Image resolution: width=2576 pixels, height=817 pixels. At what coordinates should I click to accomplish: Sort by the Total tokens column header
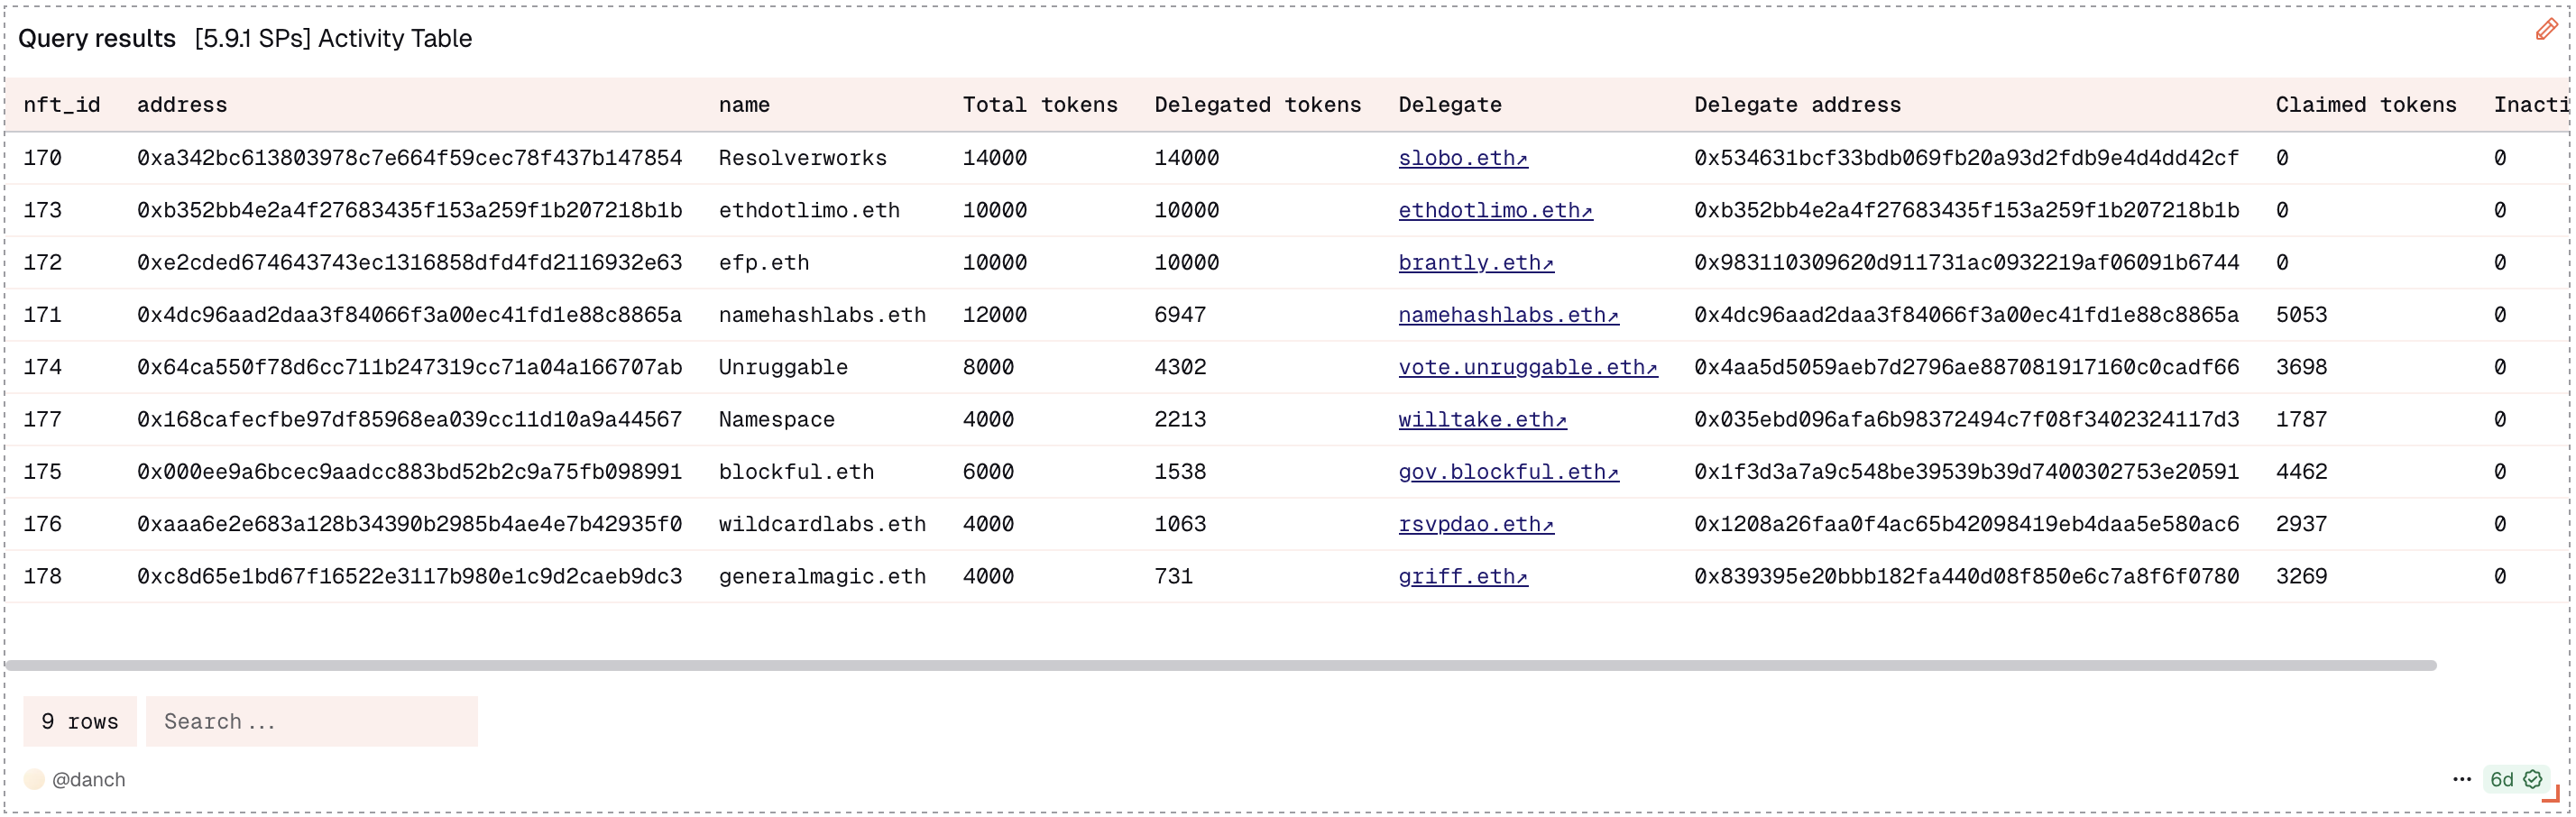(1039, 105)
